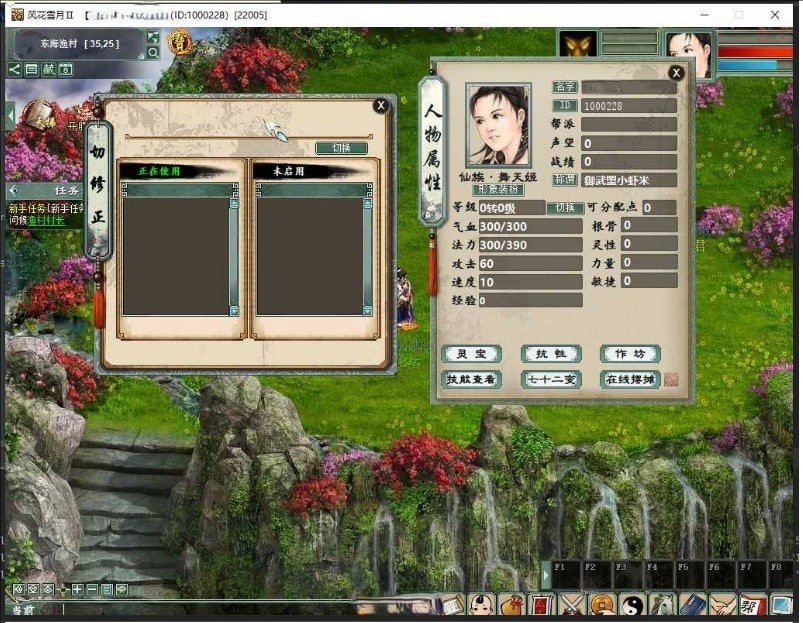
Task: Click the 切换 button in 切修正 panel
Action: coord(341,148)
